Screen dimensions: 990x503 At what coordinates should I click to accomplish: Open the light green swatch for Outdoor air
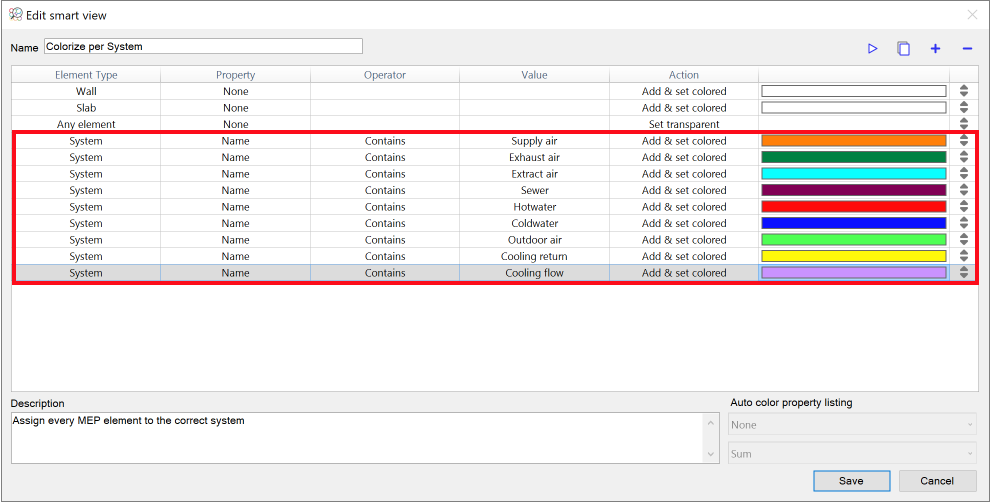(854, 240)
